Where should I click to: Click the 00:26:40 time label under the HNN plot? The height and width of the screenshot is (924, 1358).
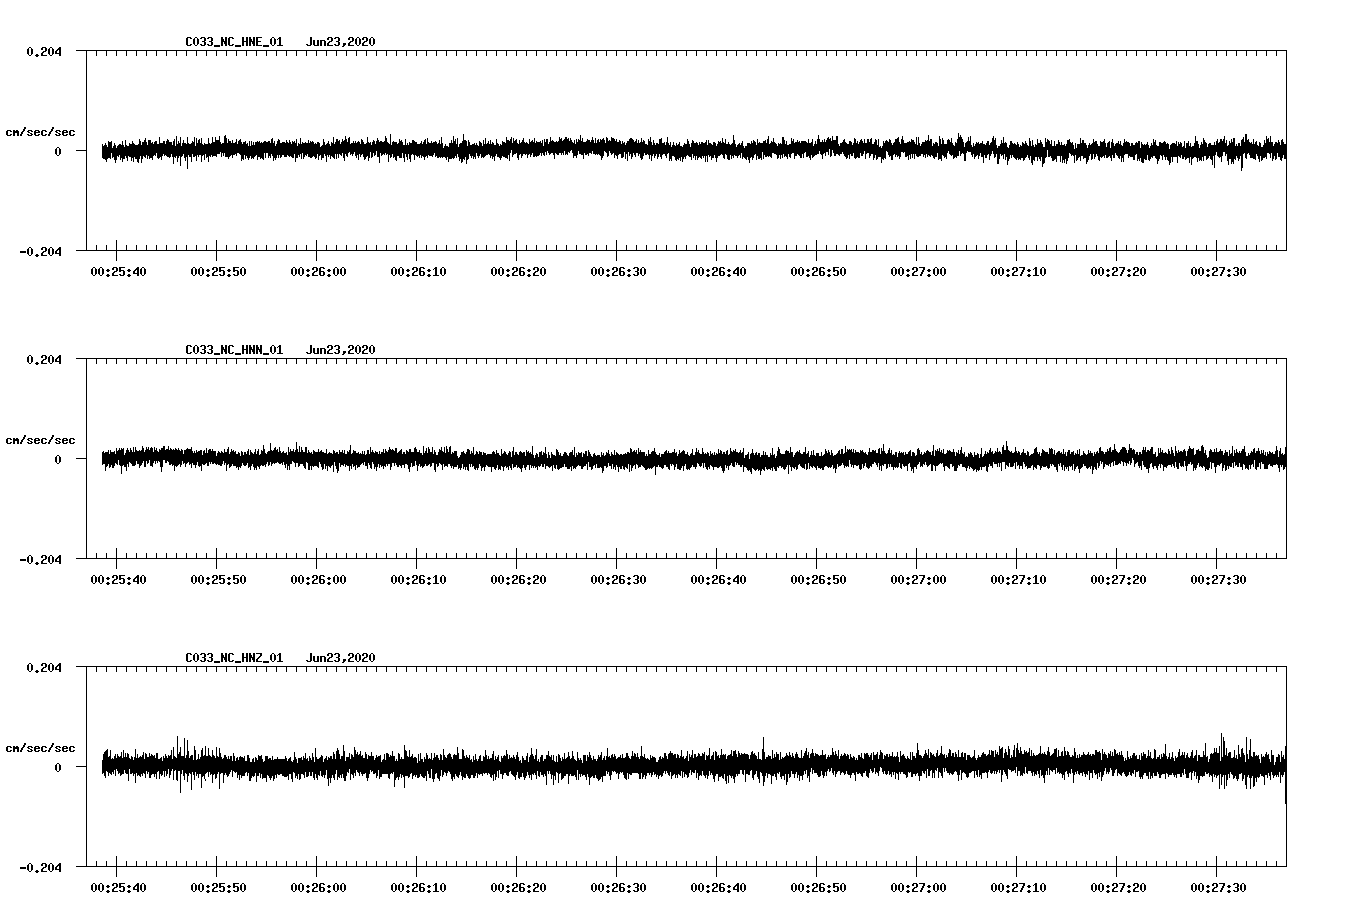pos(718,580)
